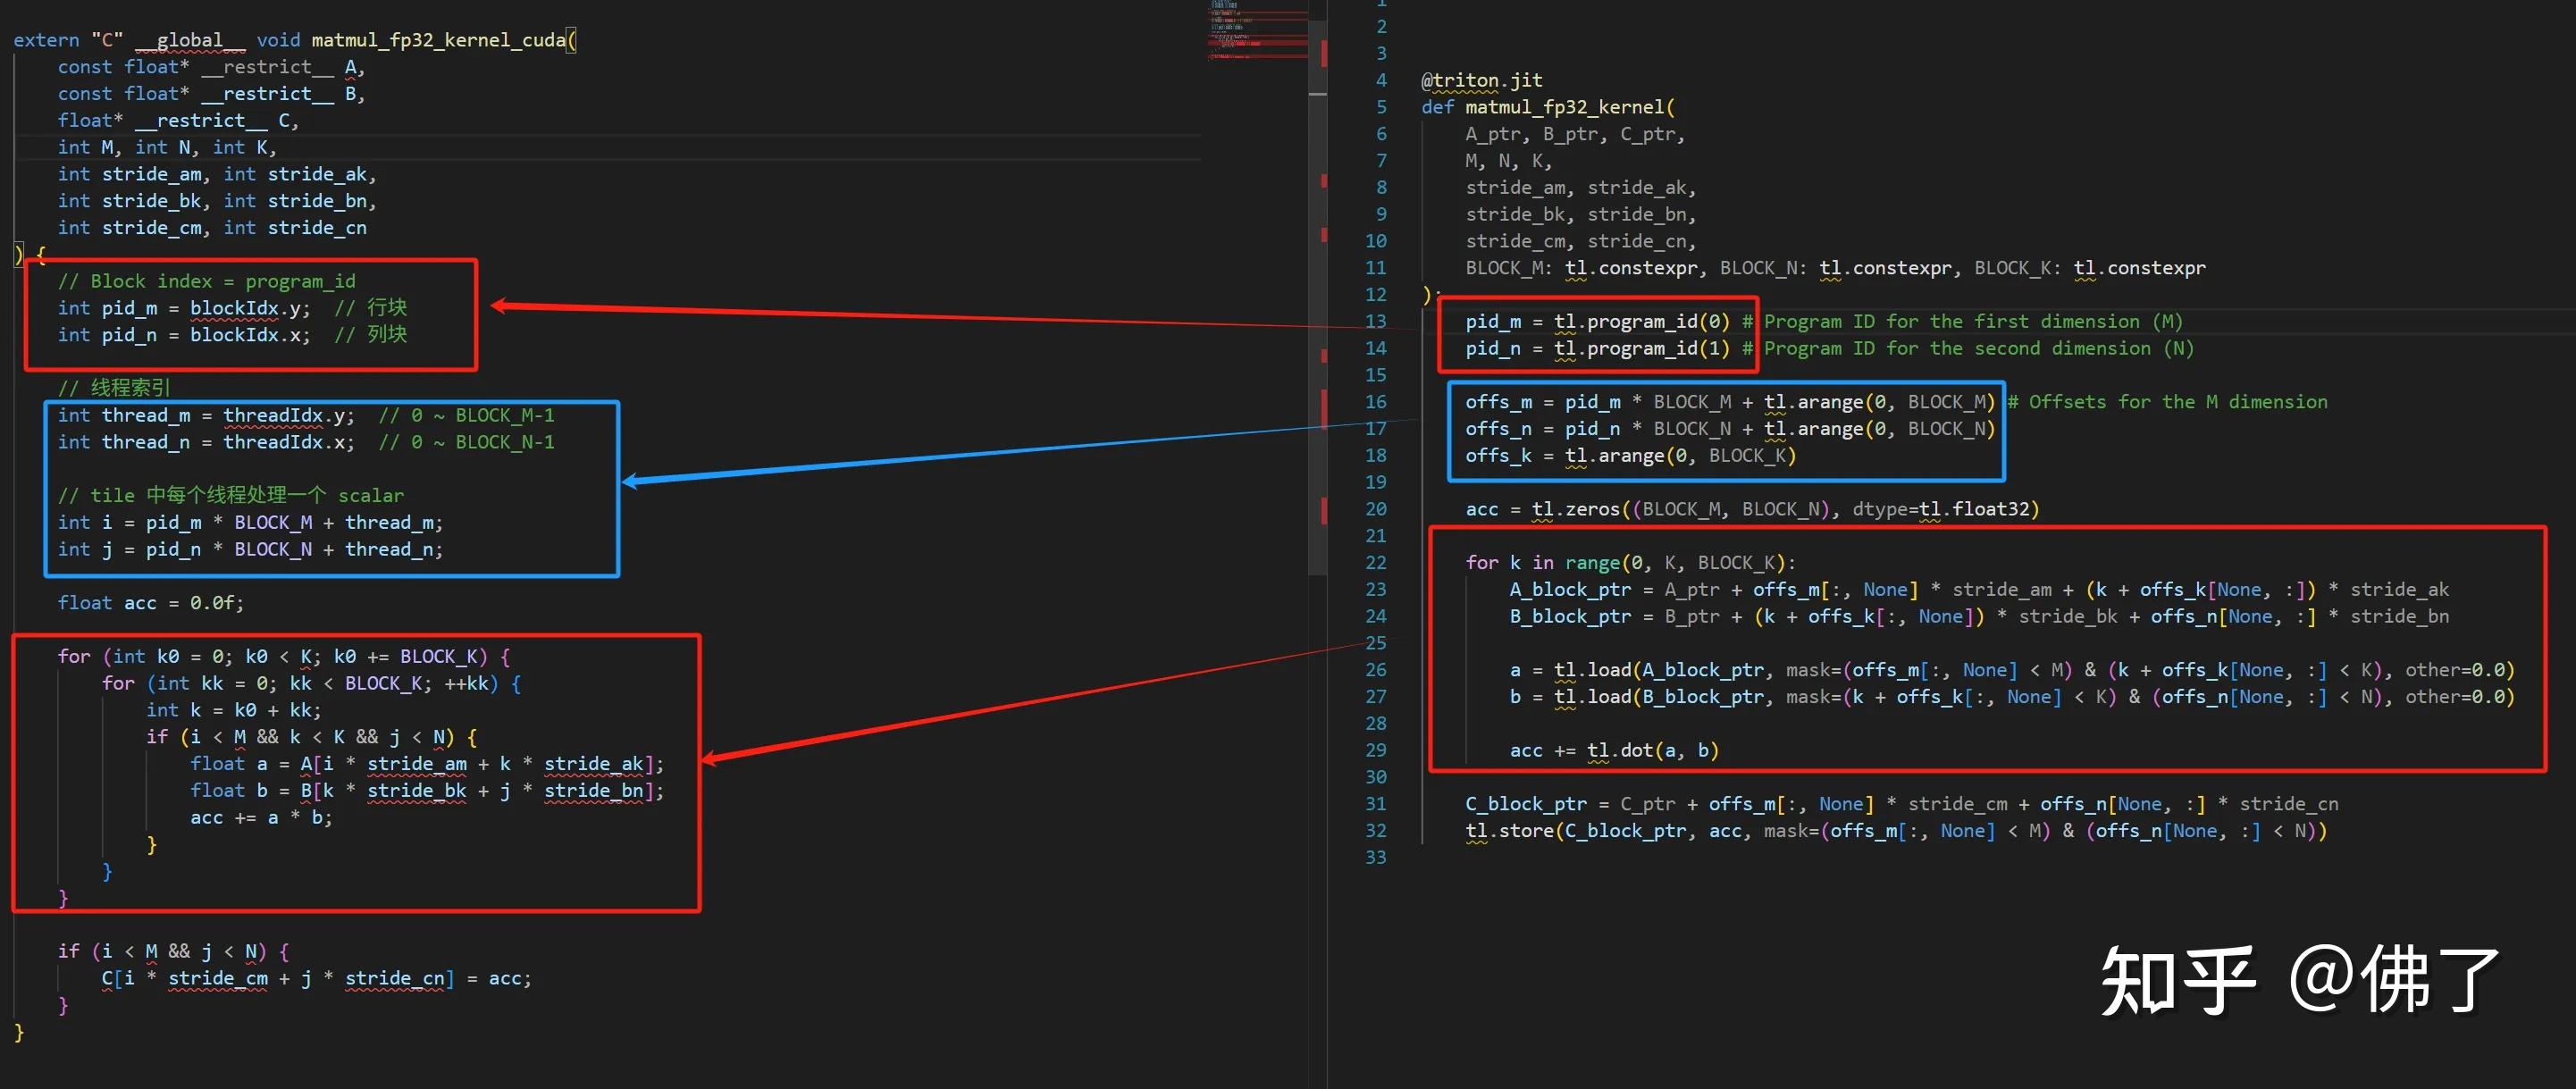Click line number 13 in the gutter

(1375, 322)
